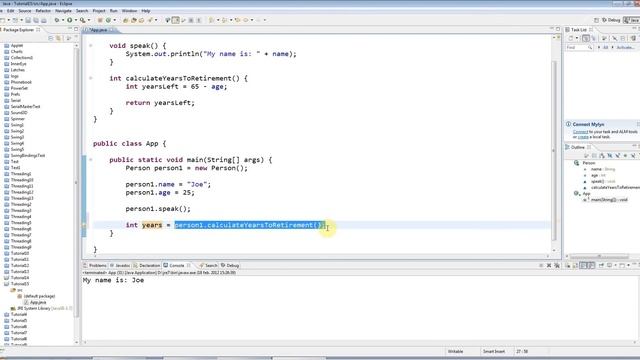Click the Run External Tools icon

pyautogui.click(x=82, y=20)
